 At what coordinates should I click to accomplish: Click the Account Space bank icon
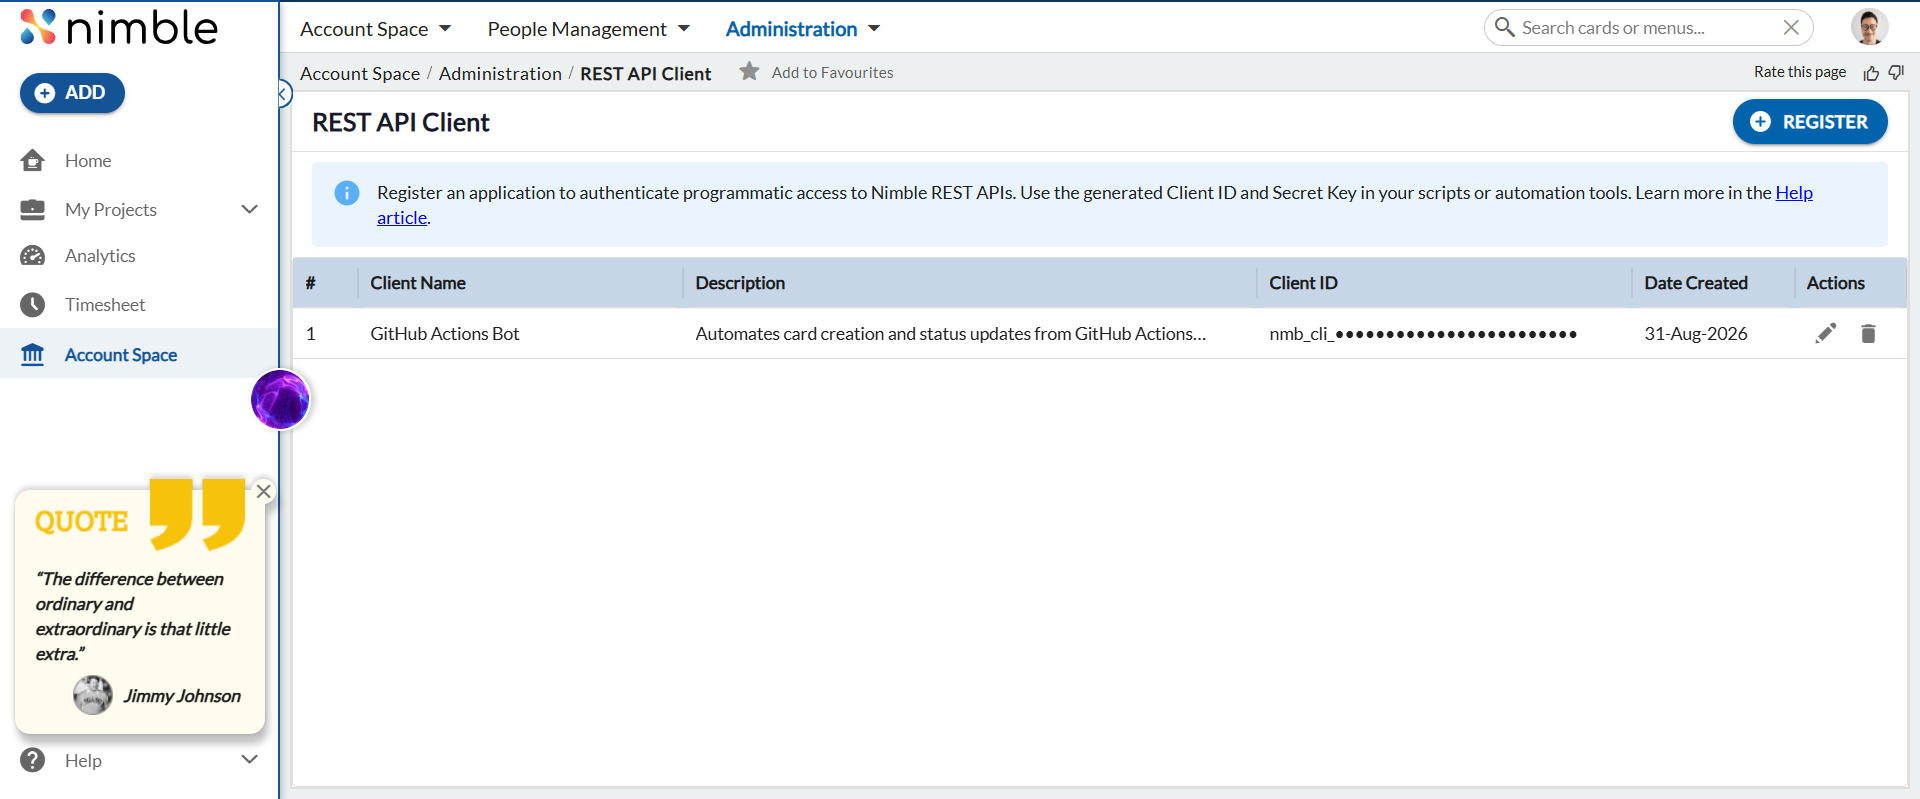pyautogui.click(x=33, y=355)
